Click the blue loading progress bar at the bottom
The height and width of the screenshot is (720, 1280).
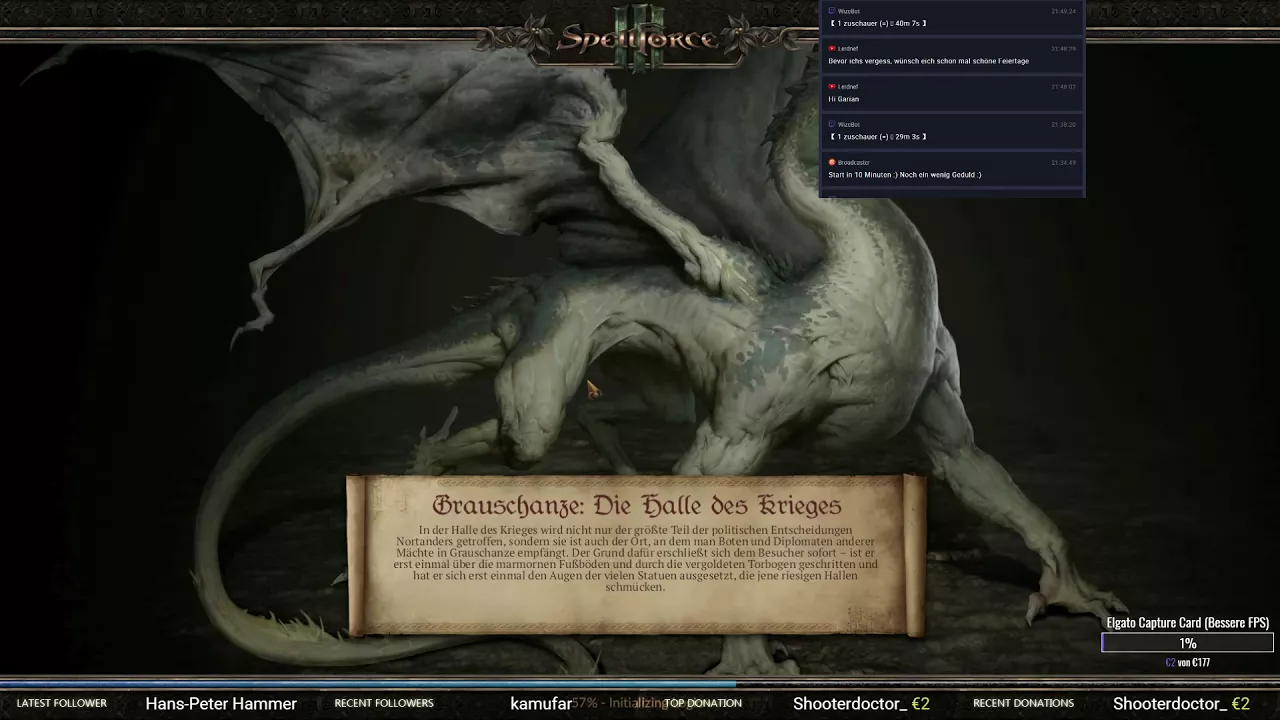[x=368, y=684]
